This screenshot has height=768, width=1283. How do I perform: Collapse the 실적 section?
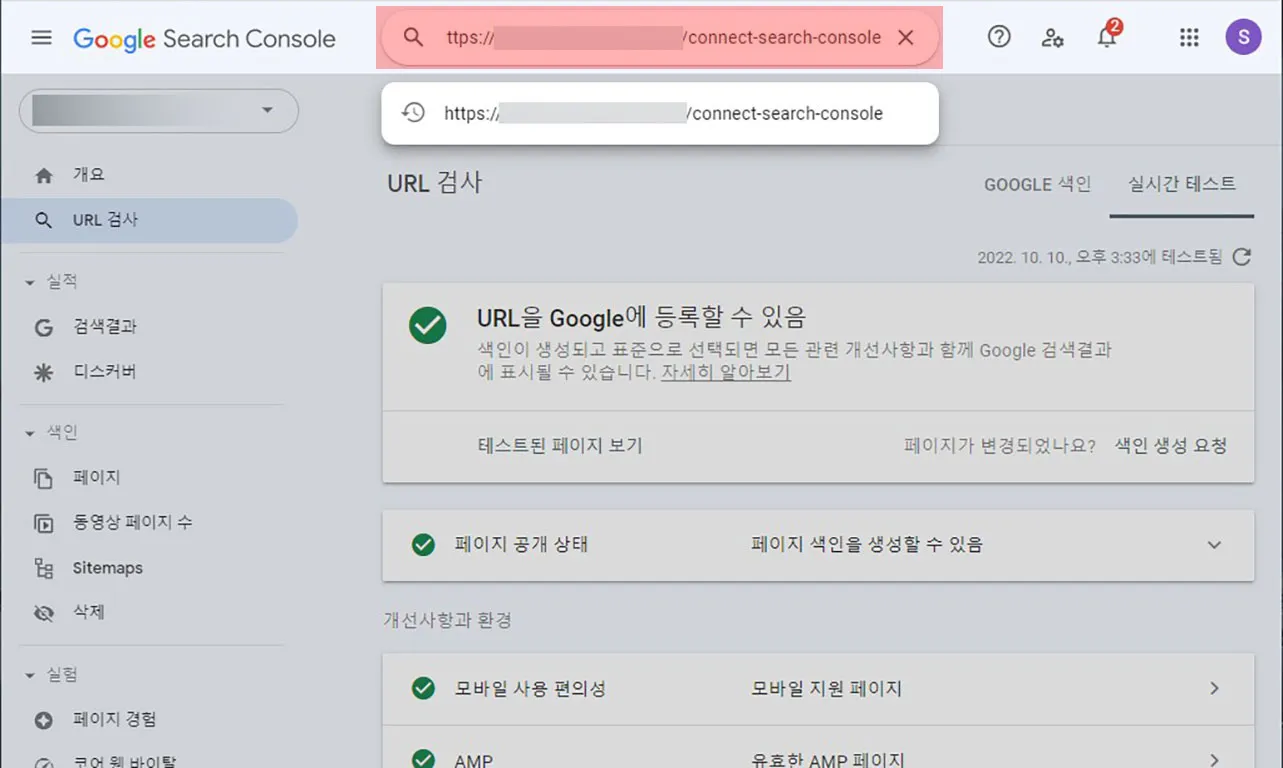click(x=30, y=282)
